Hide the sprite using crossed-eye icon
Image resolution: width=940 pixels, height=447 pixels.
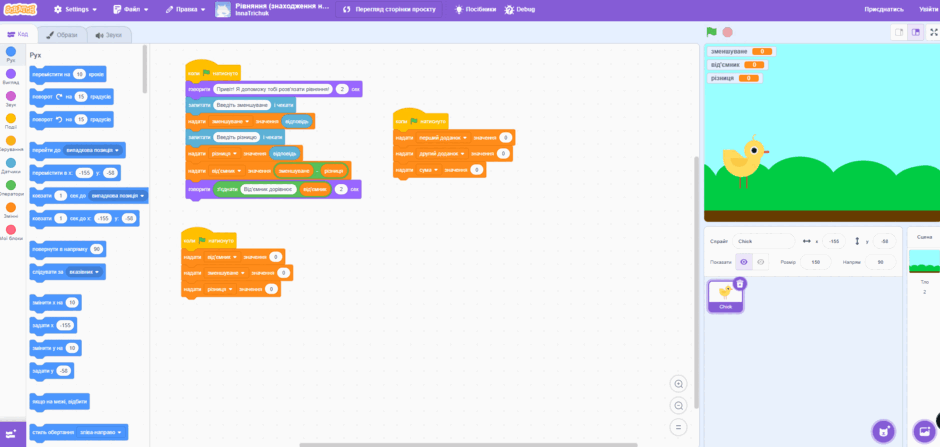pyautogui.click(x=760, y=262)
